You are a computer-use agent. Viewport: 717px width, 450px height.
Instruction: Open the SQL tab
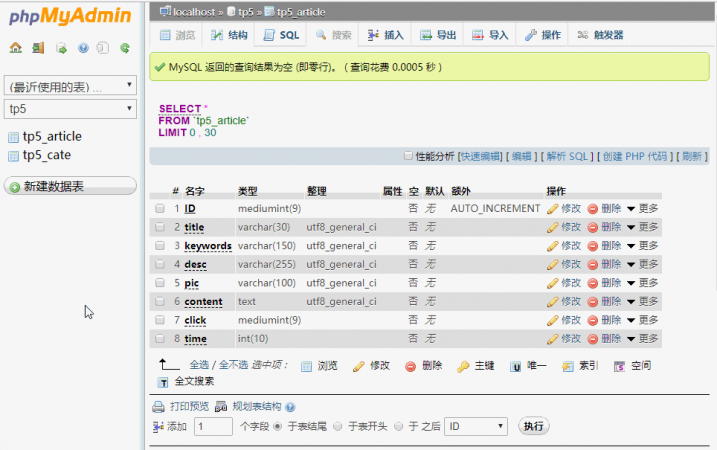pos(281,35)
